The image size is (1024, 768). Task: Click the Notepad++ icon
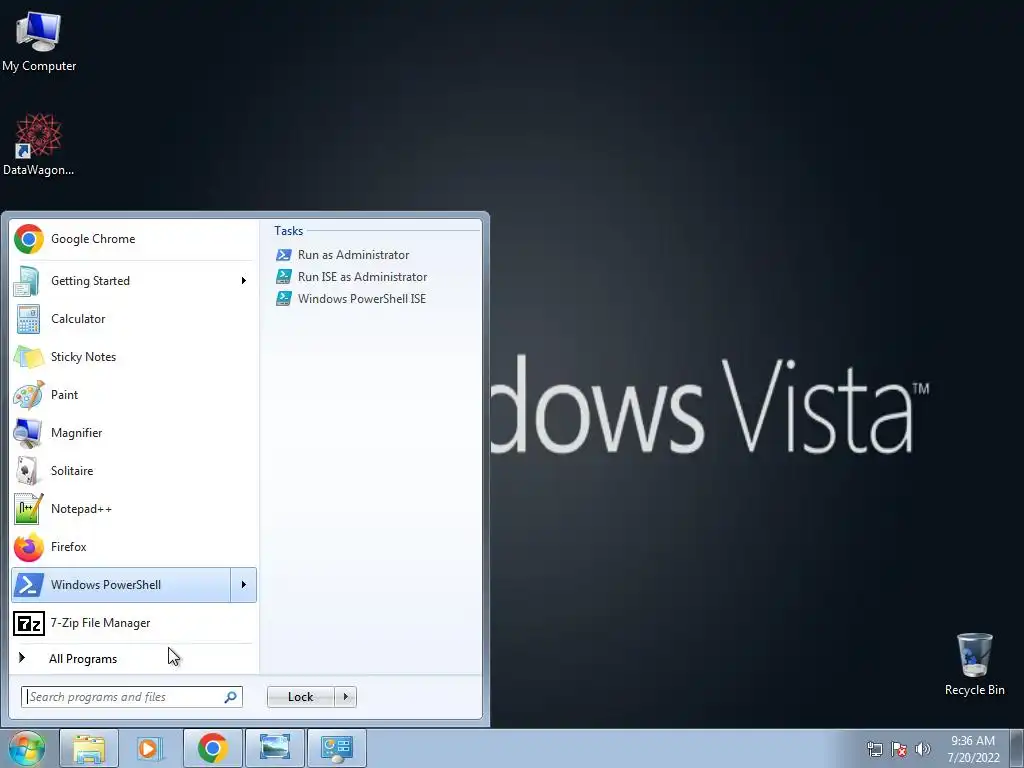coord(29,509)
